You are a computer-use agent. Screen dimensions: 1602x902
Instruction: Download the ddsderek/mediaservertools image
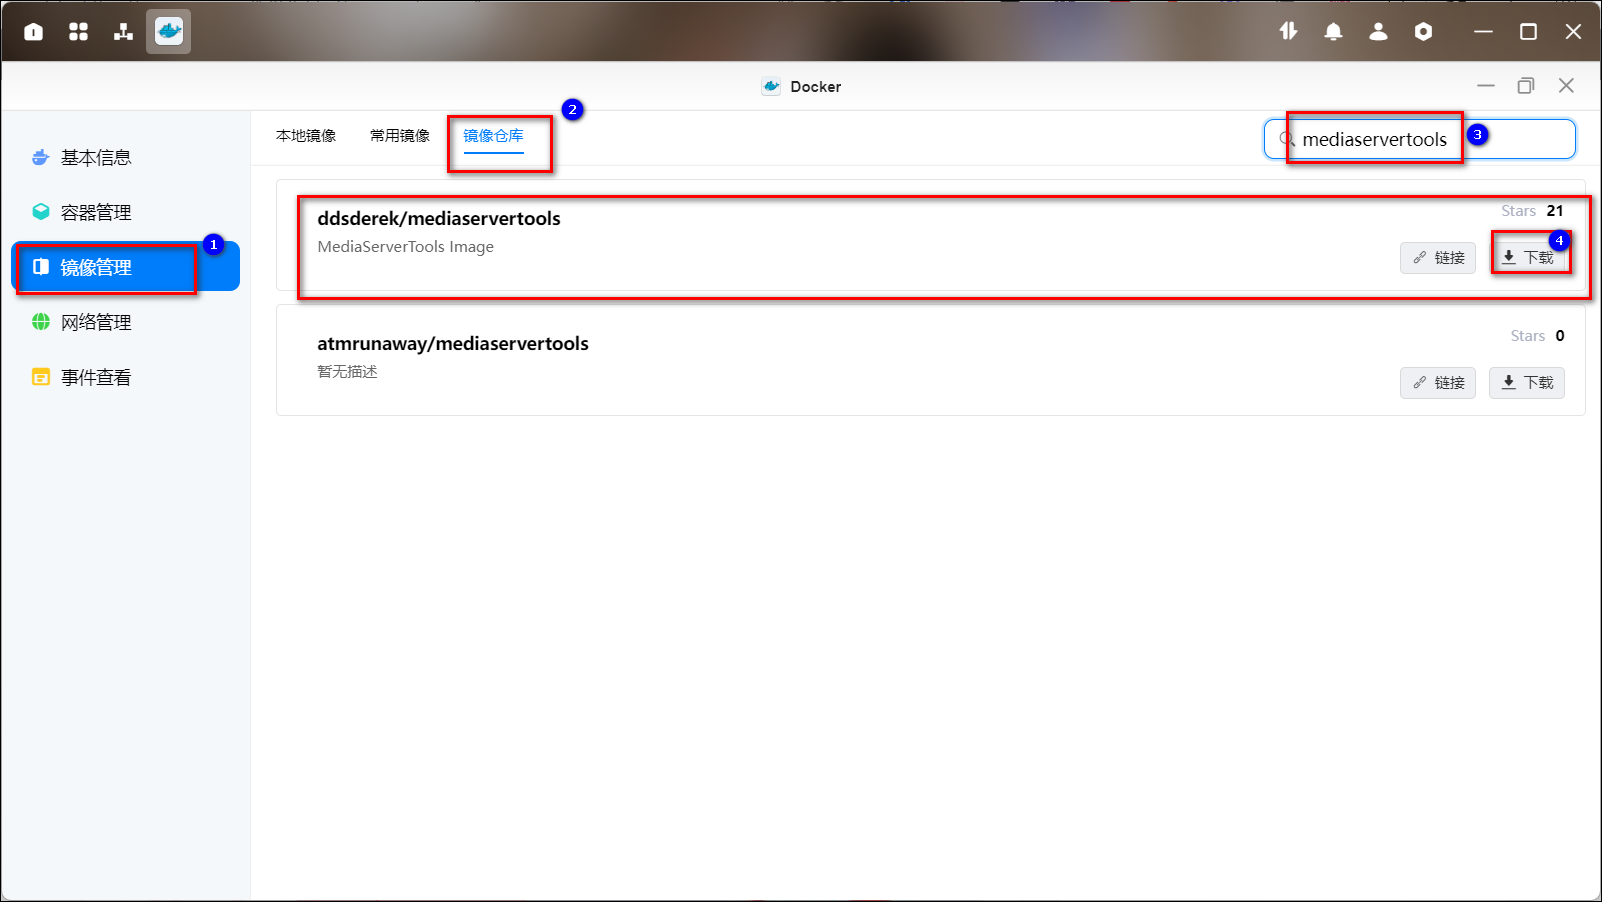pyautogui.click(x=1527, y=258)
